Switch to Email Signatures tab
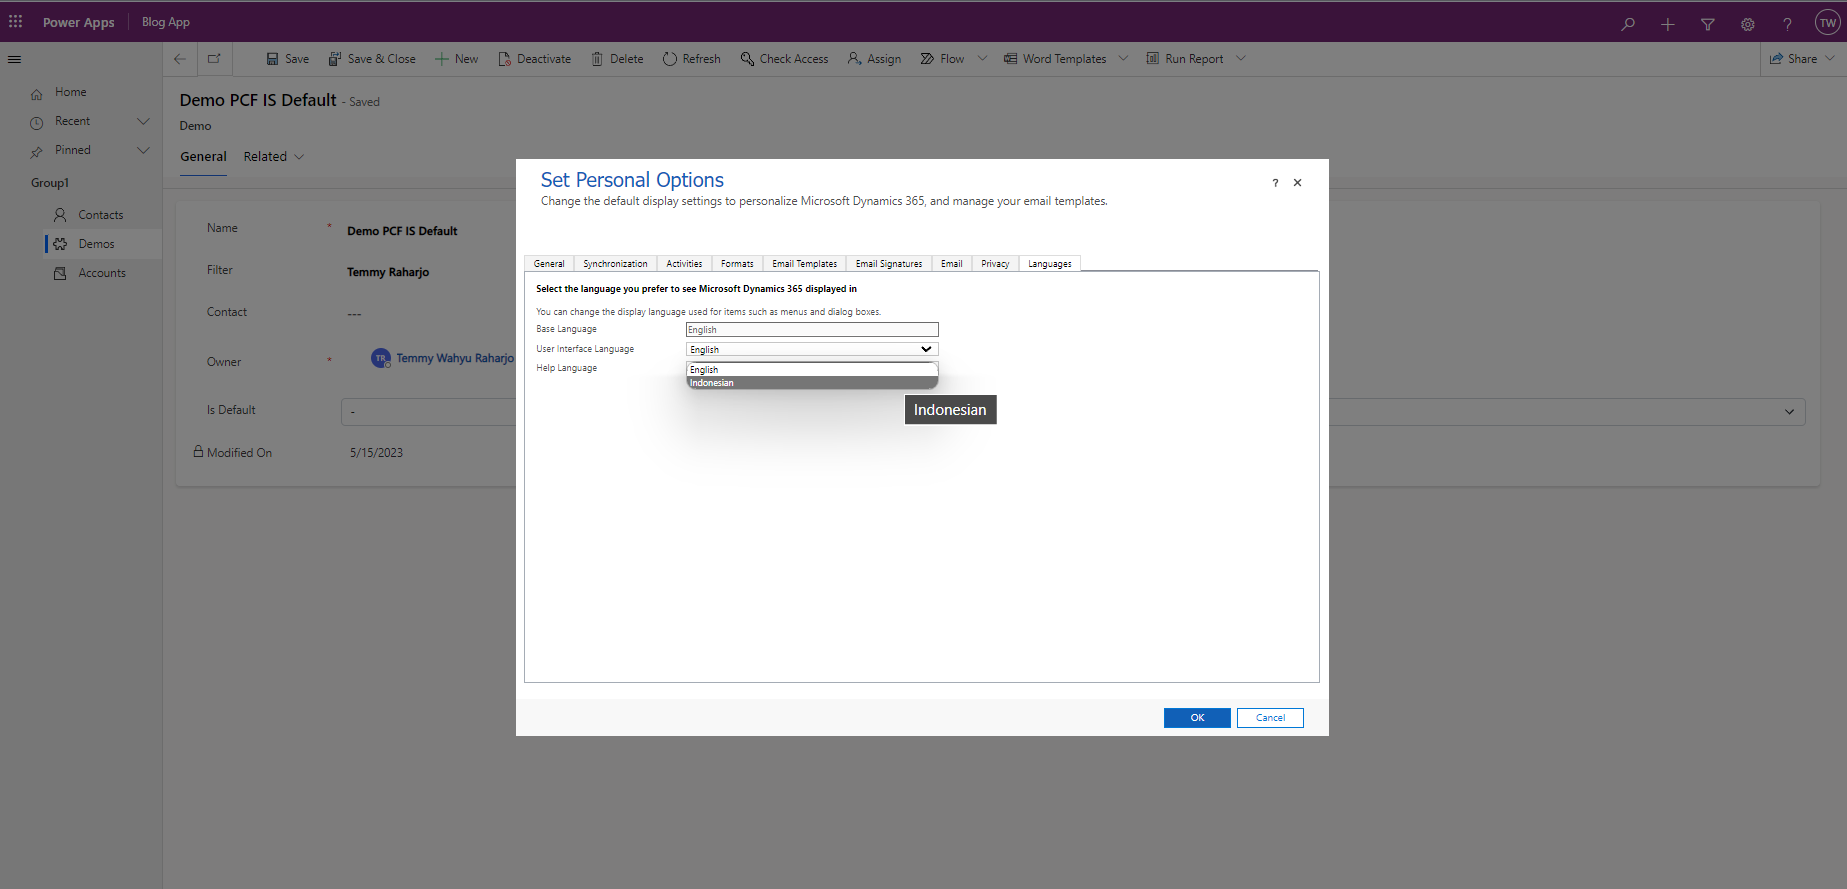 [889, 264]
